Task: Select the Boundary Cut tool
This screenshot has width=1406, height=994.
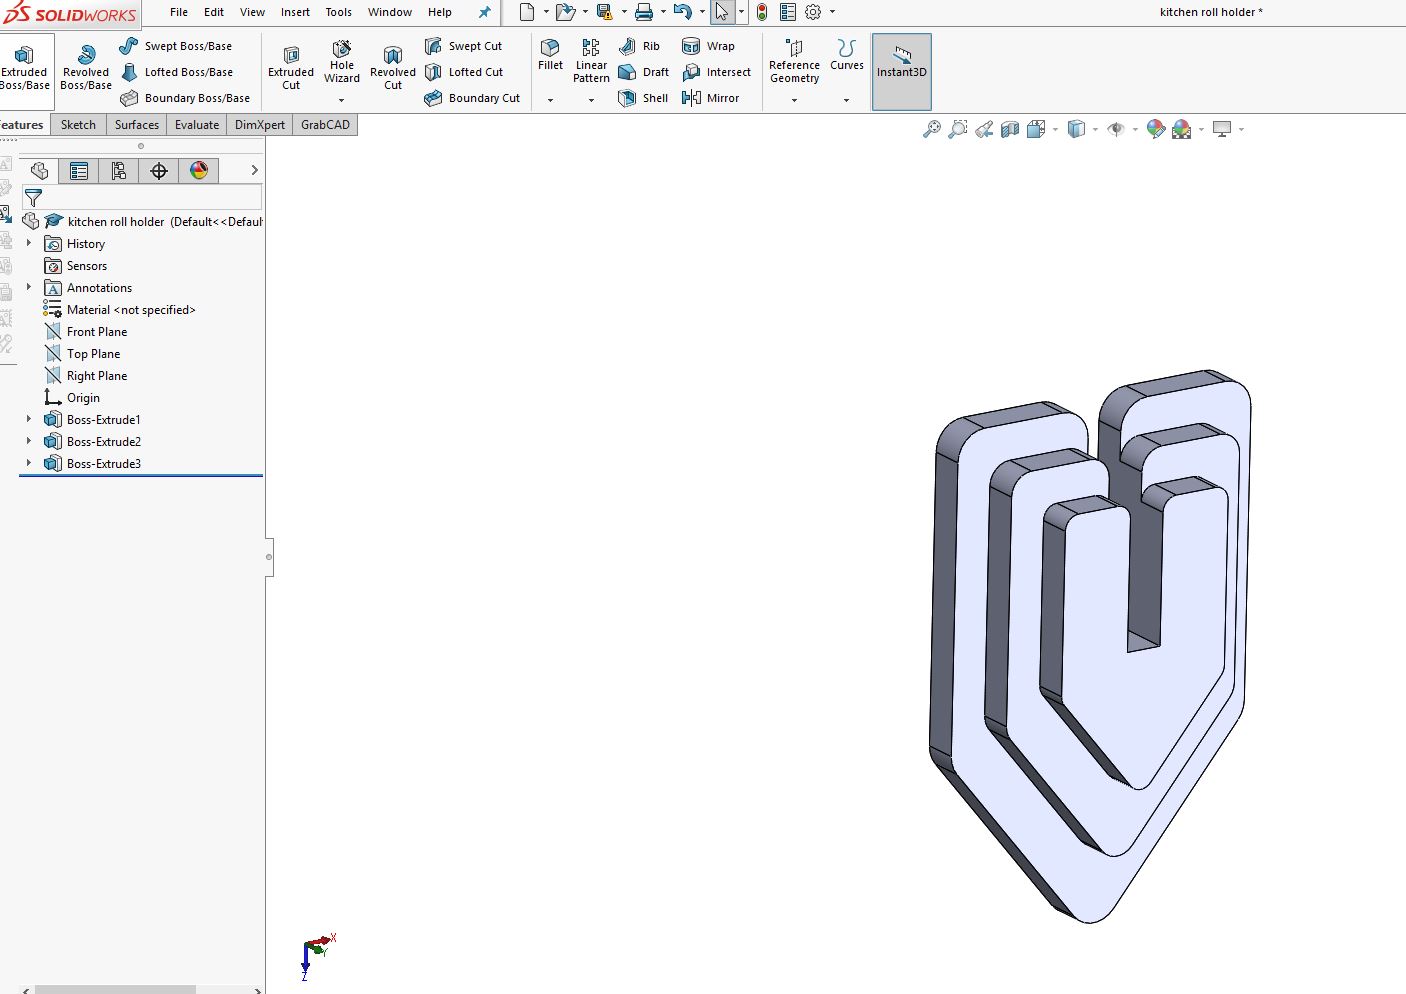Action: click(x=472, y=98)
